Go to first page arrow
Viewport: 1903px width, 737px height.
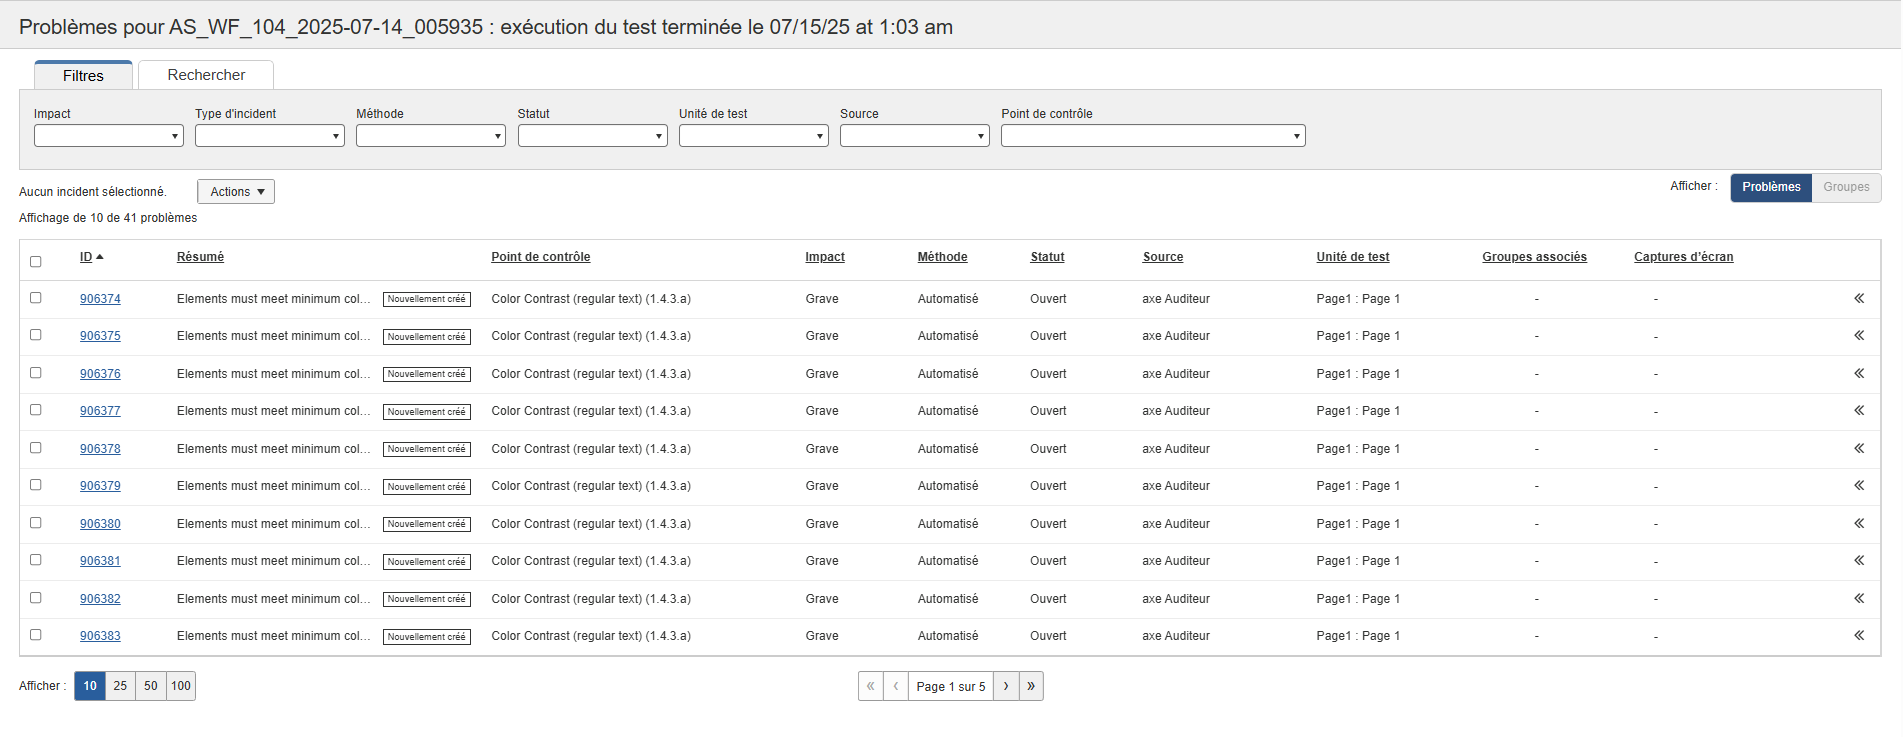870,686
